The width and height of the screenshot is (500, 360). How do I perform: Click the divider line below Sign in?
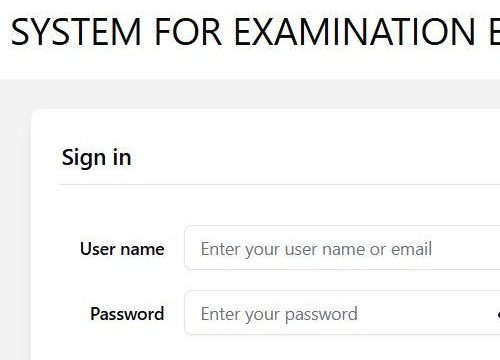279,184
